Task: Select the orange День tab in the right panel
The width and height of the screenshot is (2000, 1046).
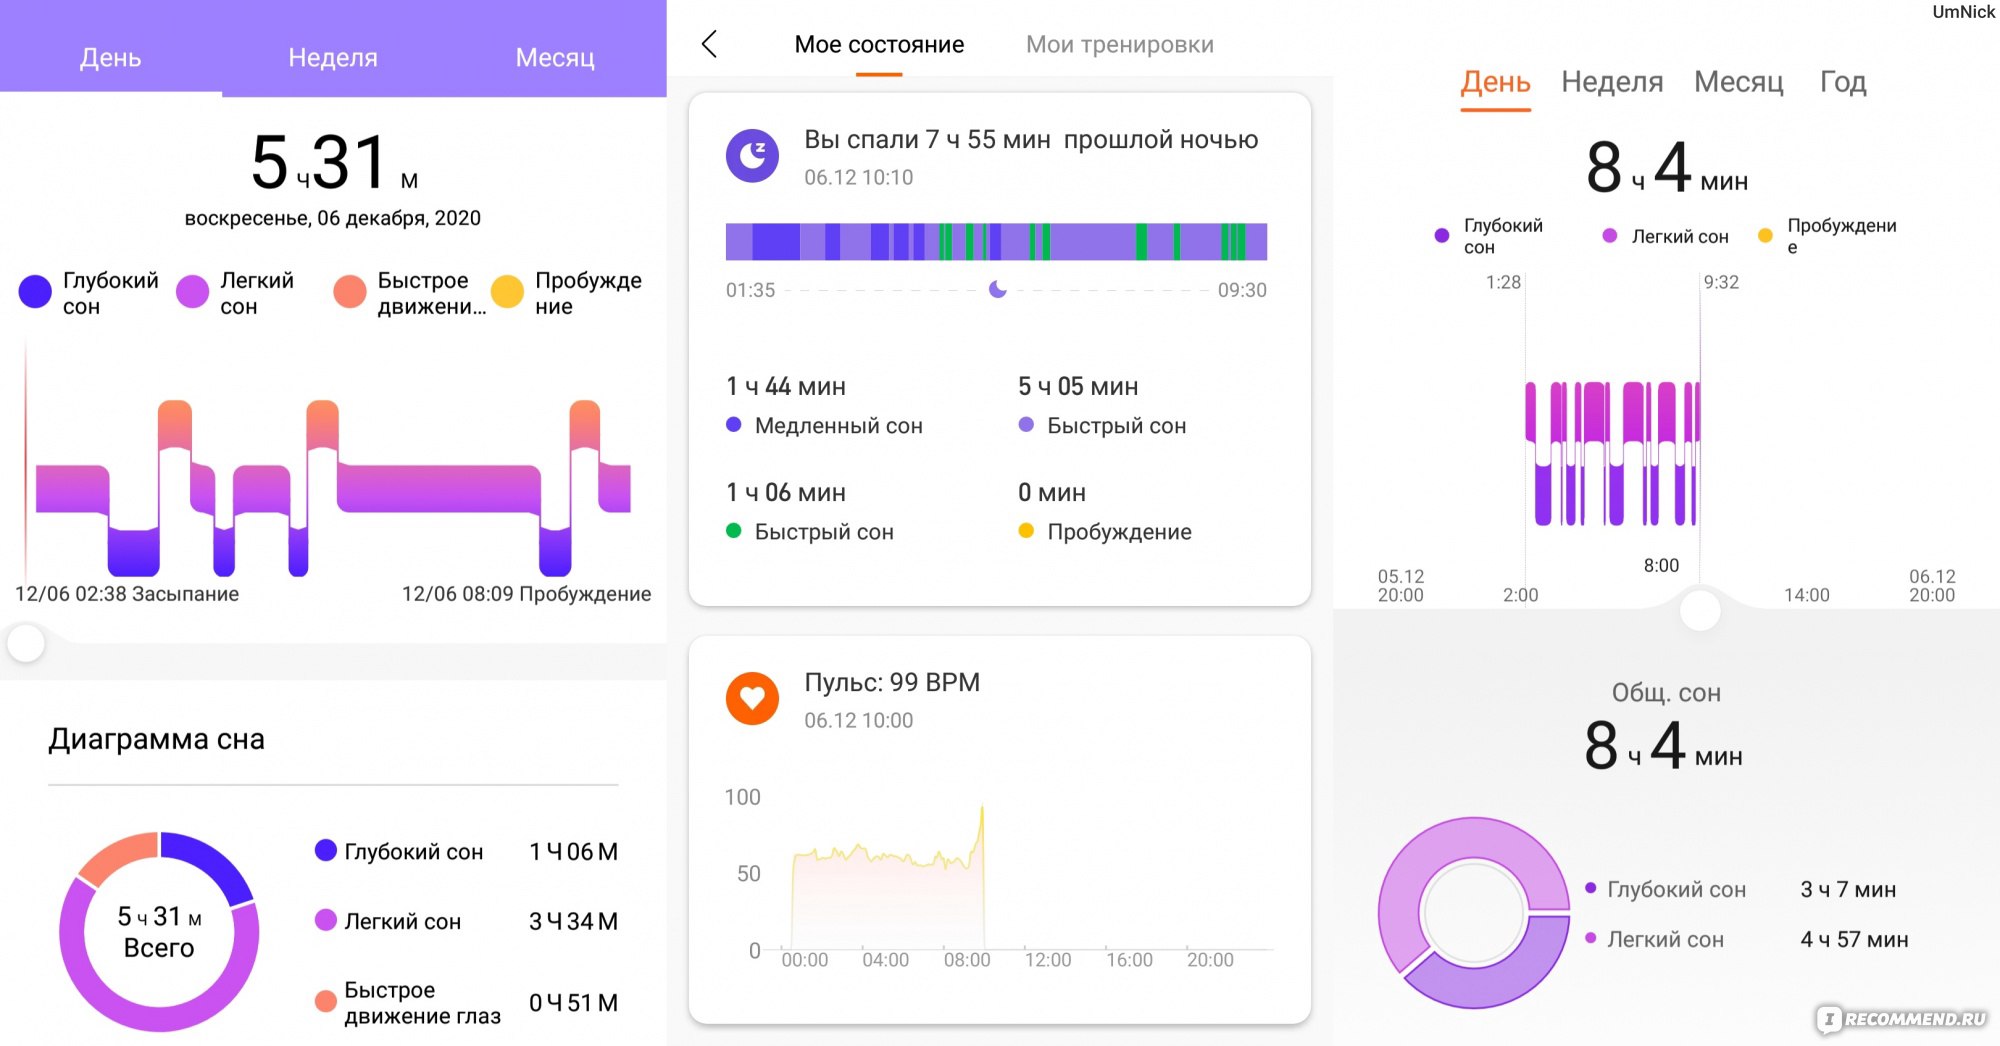Action: click(1495, 82)
